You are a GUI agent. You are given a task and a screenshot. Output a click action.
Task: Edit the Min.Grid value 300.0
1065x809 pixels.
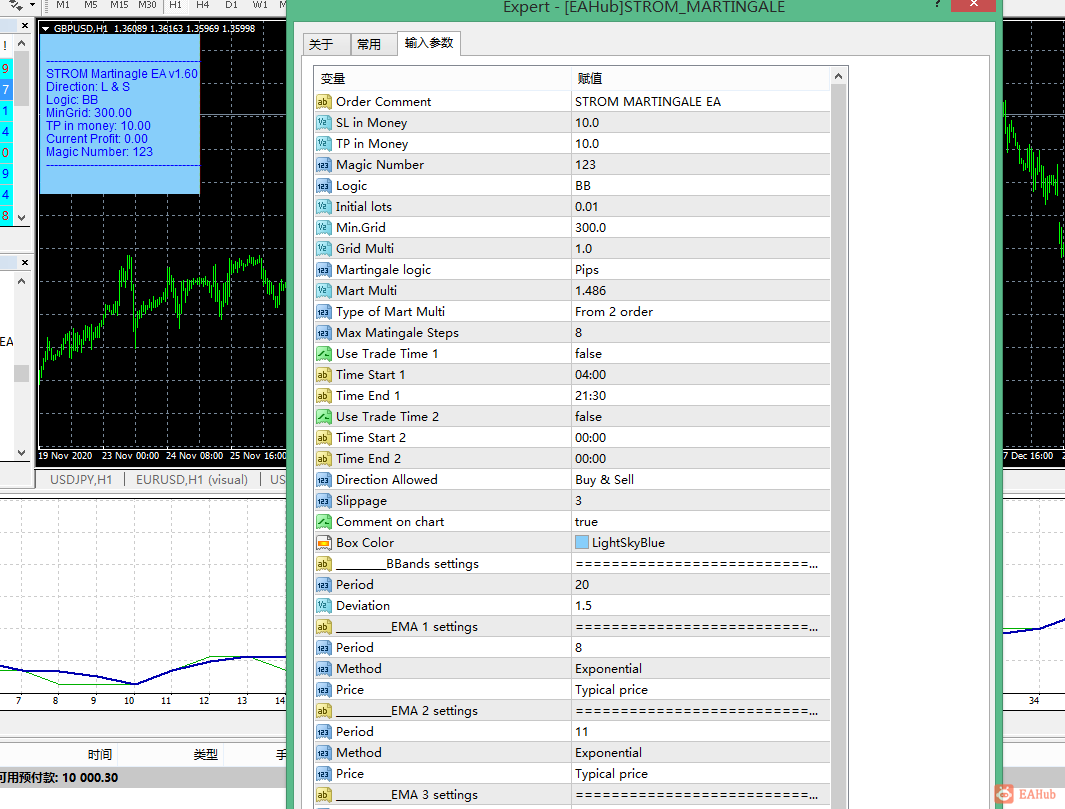pos(700,228)
